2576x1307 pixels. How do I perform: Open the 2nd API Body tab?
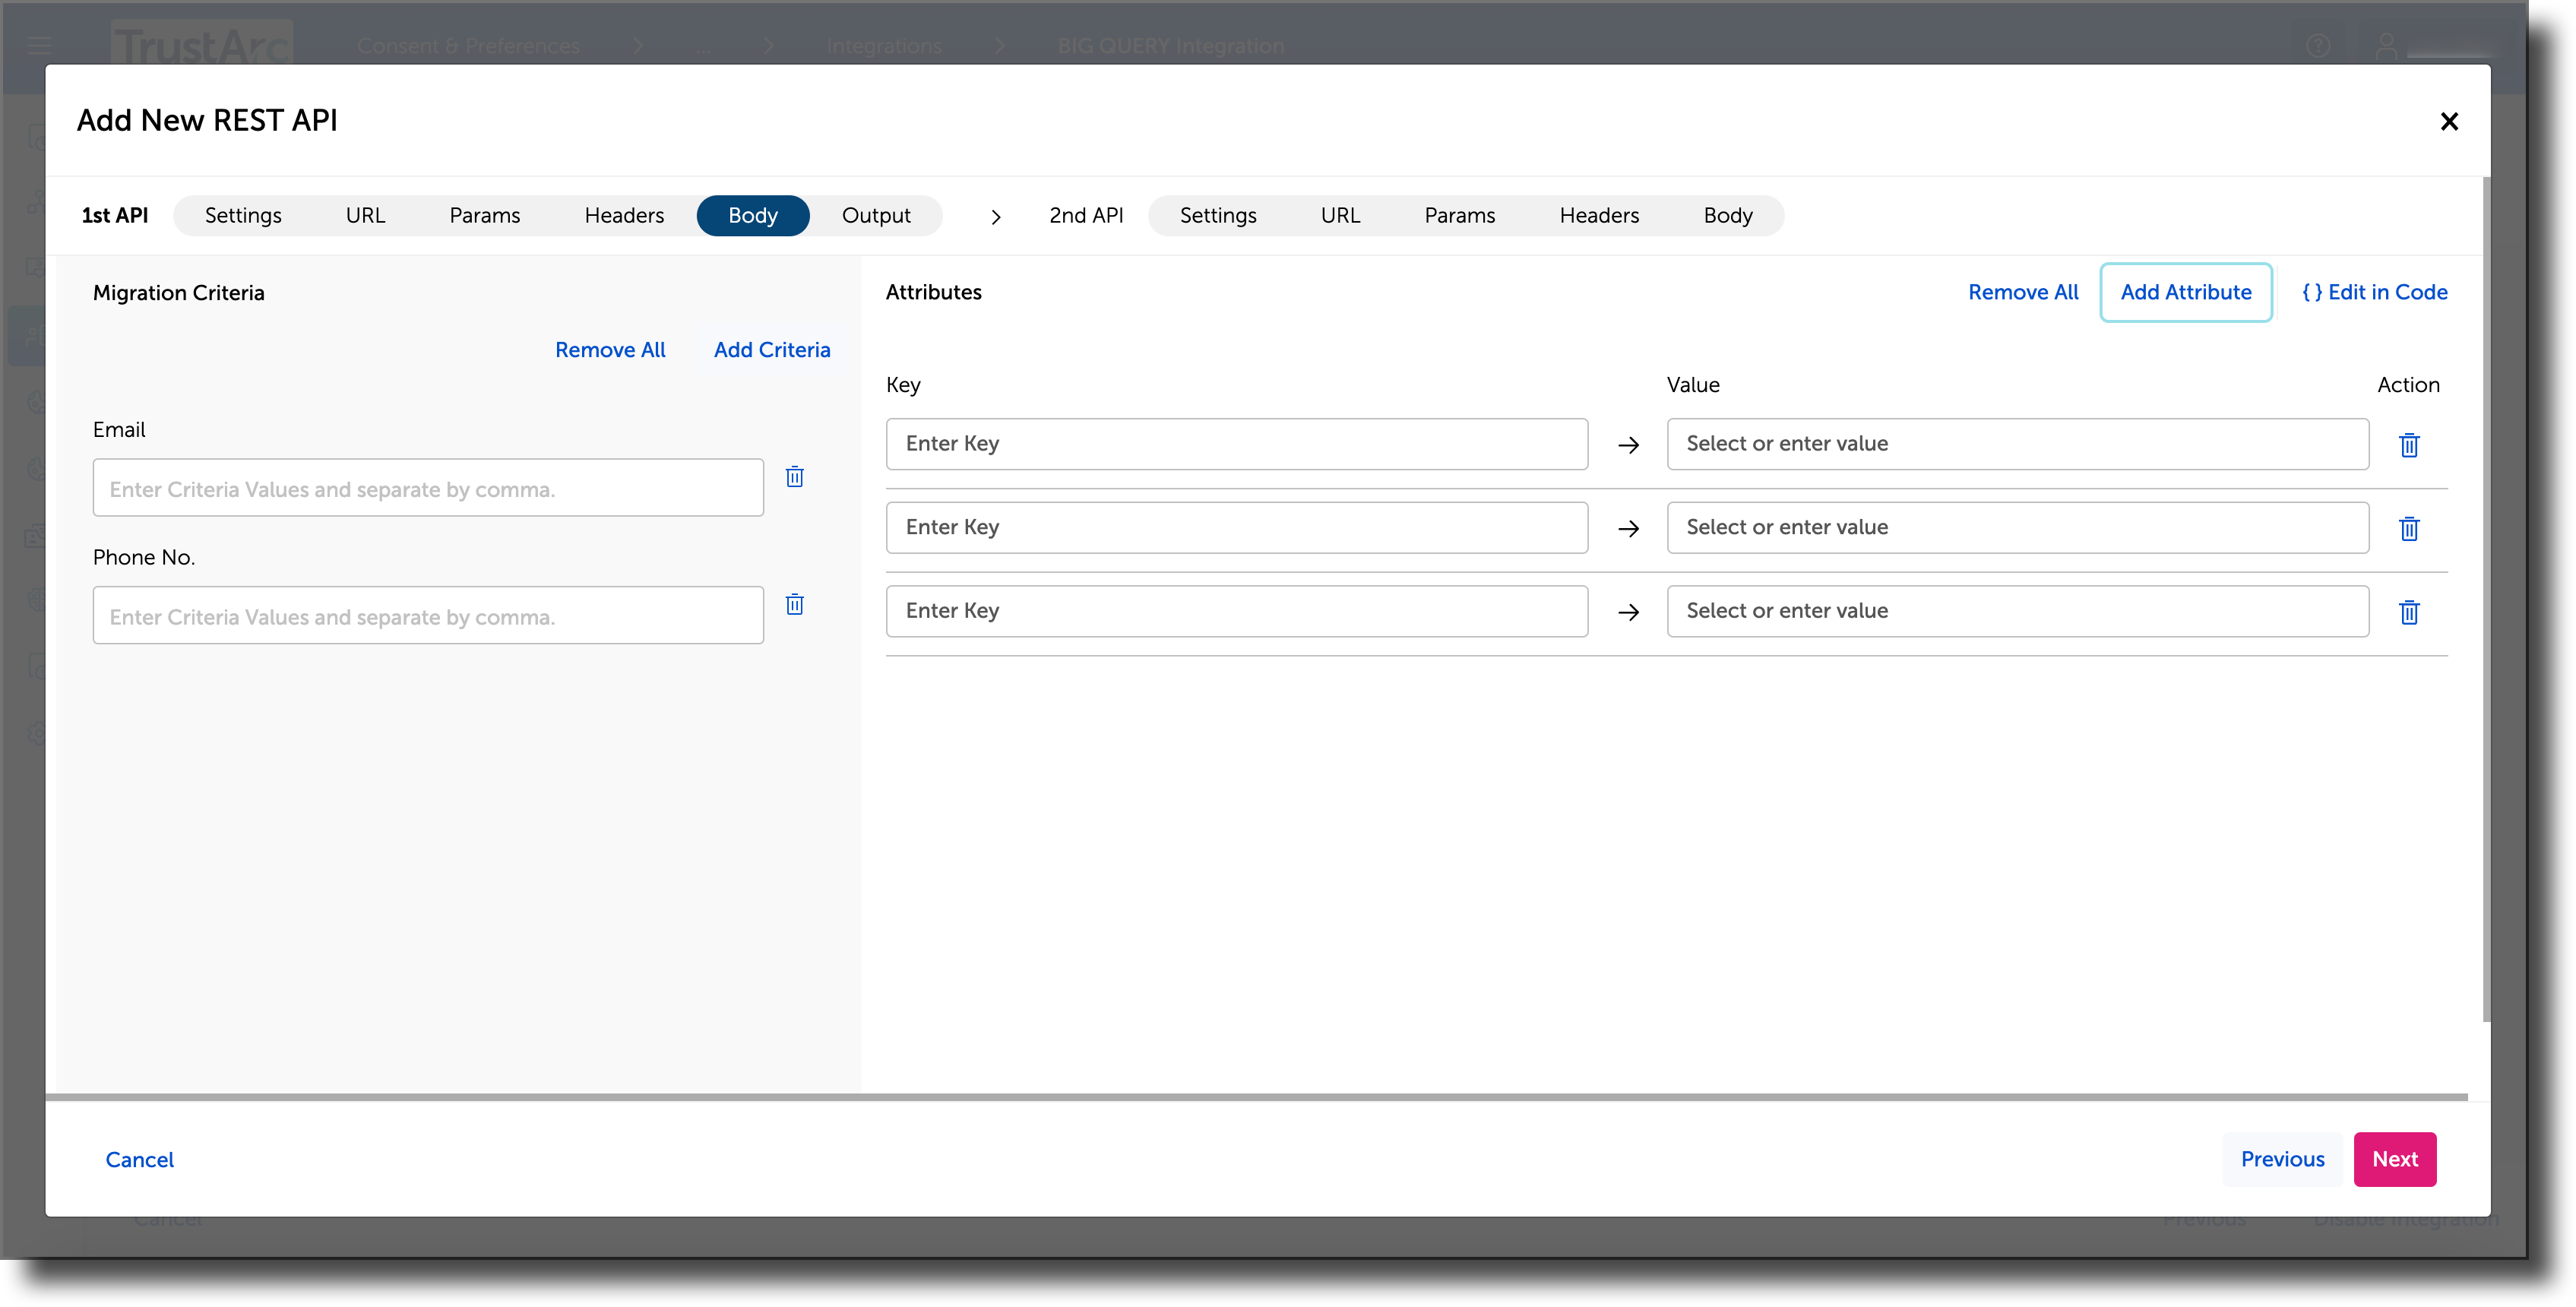click(1728, 216)
